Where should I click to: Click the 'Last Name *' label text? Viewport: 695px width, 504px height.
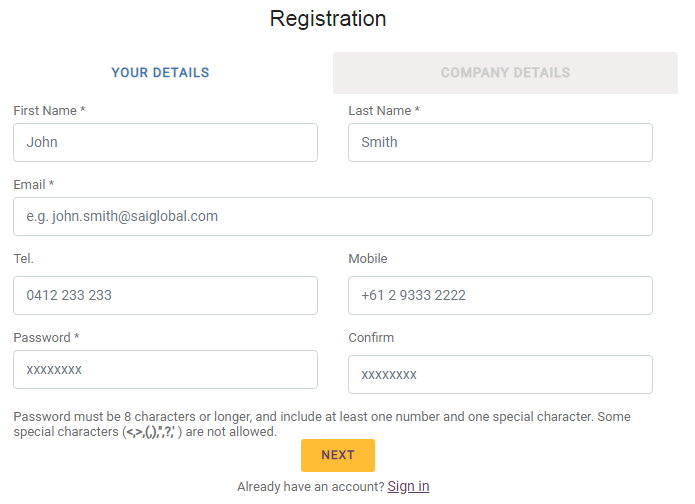click(x=384, y=111)
